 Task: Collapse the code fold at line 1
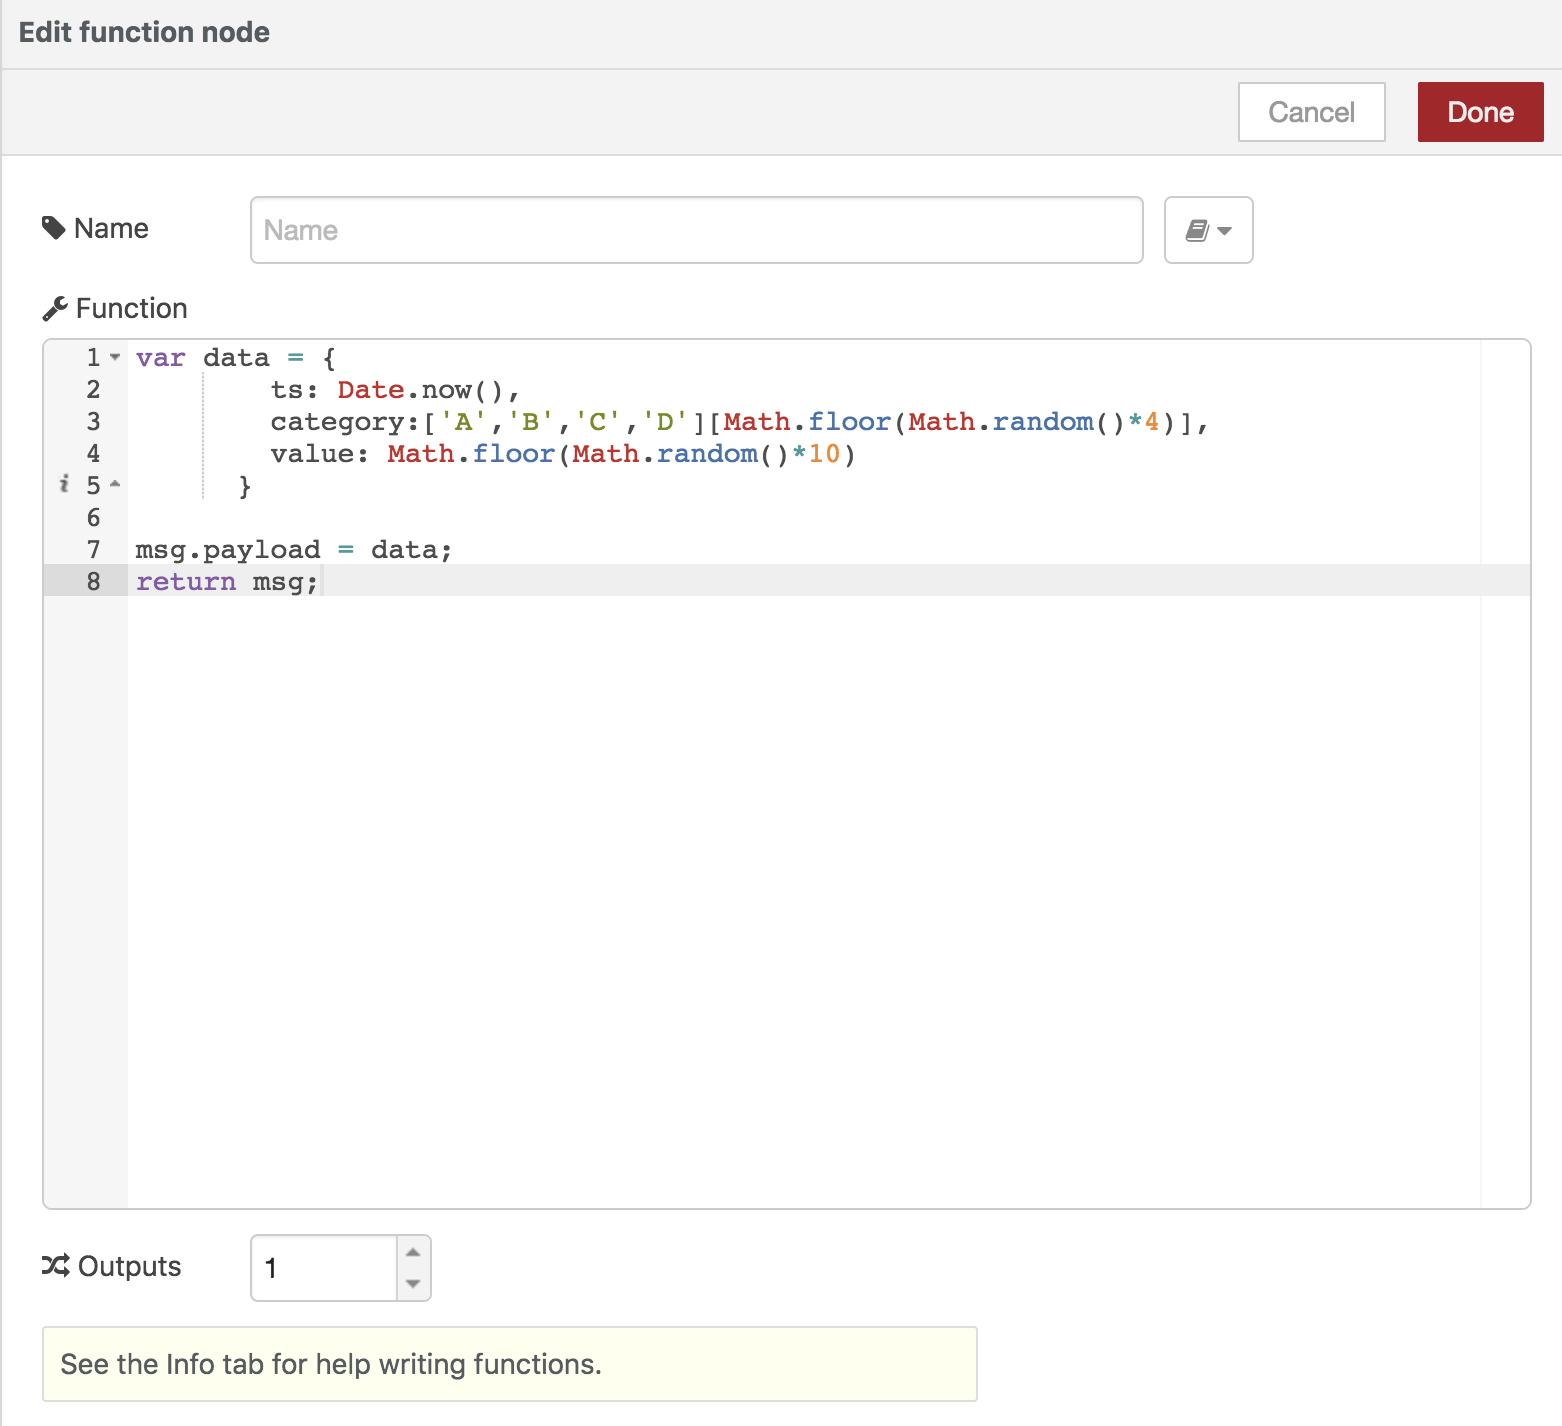[114, 357]
